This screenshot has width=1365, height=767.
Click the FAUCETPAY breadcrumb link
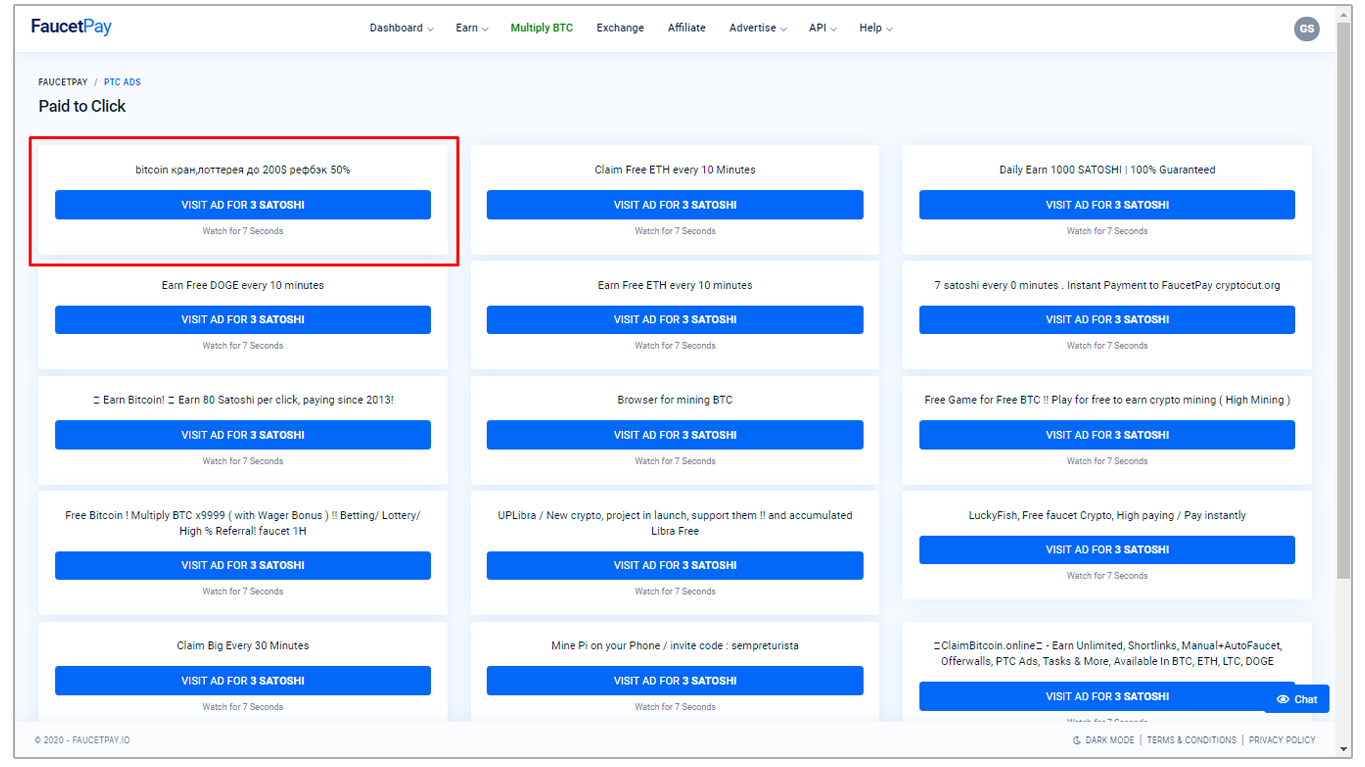point(63,82)
